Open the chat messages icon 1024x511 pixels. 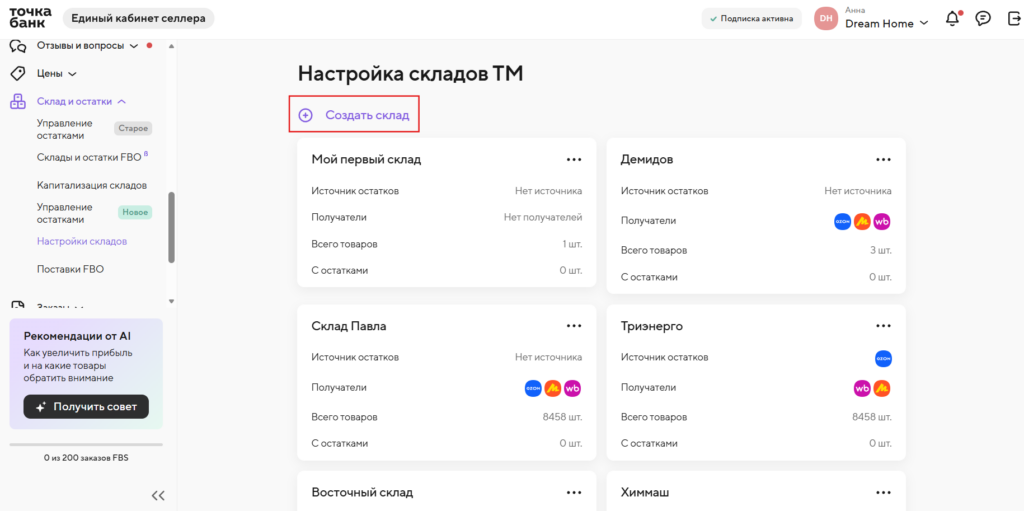pos(982,19)
